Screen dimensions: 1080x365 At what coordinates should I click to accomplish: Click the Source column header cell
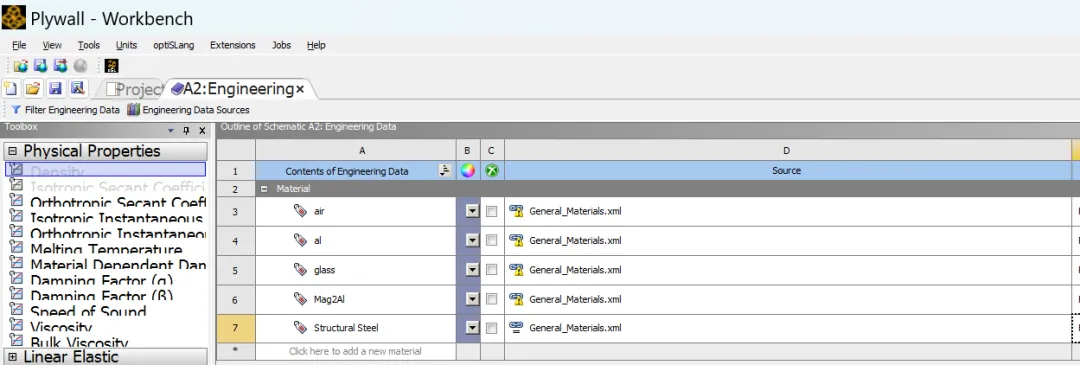tap(787, 171)
